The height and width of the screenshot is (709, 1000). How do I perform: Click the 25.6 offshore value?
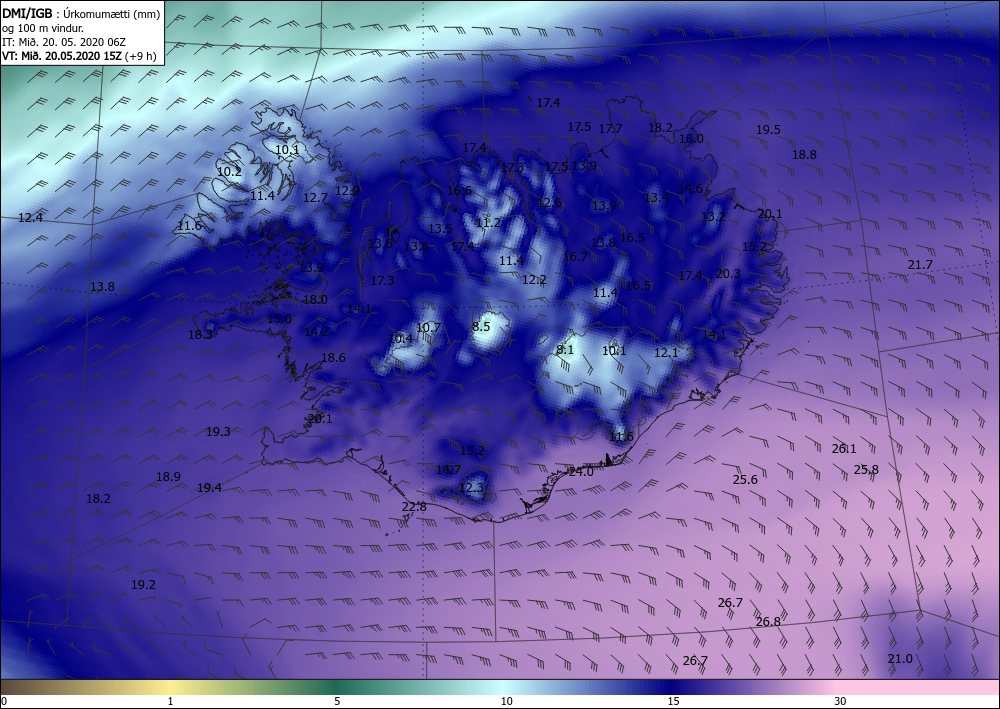coord(745,479)
